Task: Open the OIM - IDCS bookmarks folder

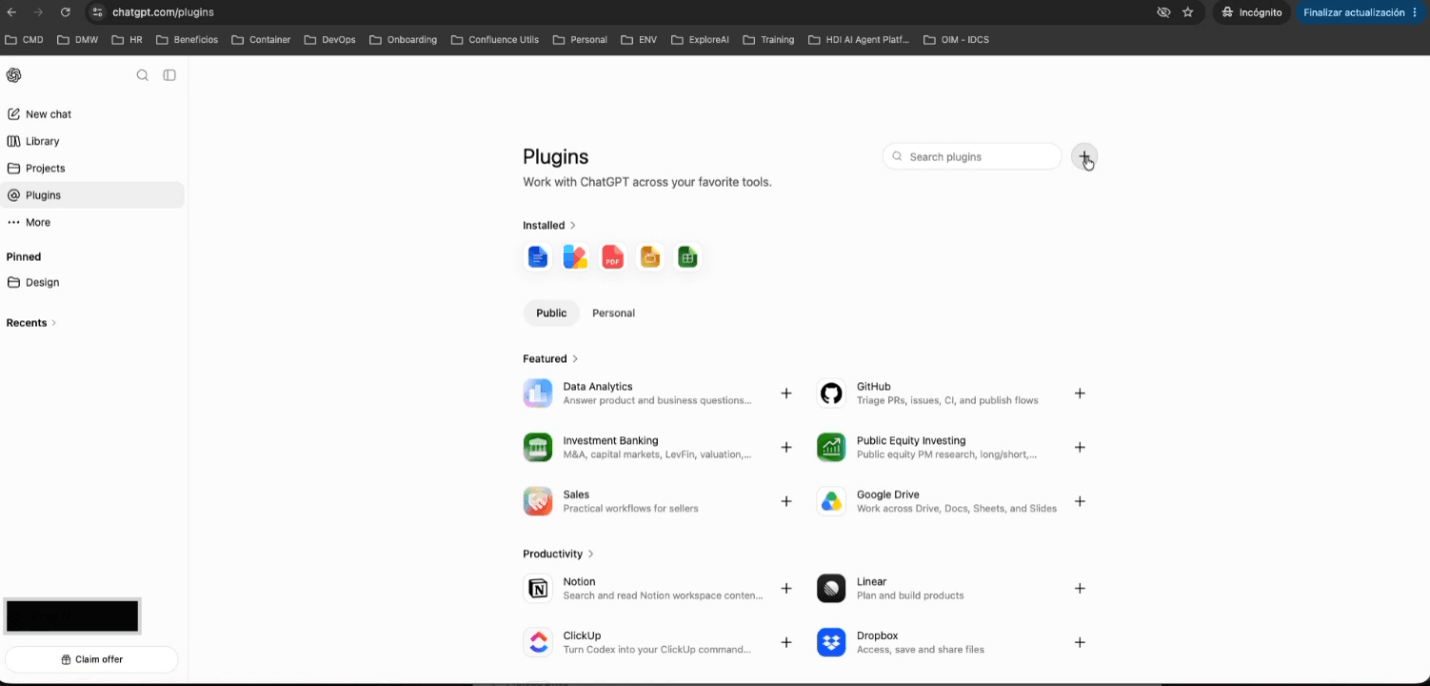Action: coord(956,40)
